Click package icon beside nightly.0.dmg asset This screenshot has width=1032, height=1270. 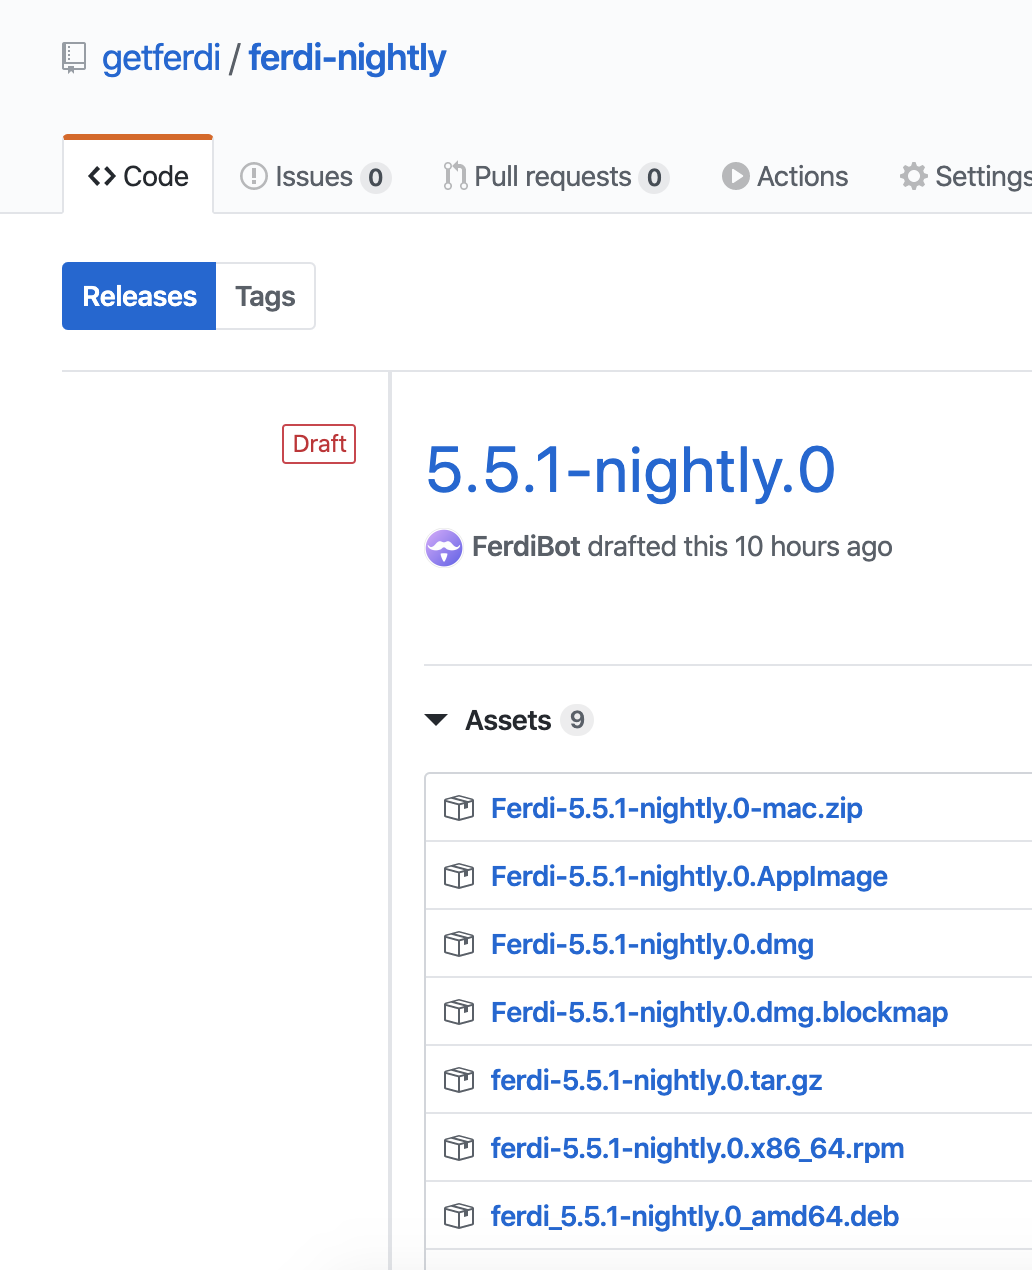pyautogui.click(x=459, y=944)
